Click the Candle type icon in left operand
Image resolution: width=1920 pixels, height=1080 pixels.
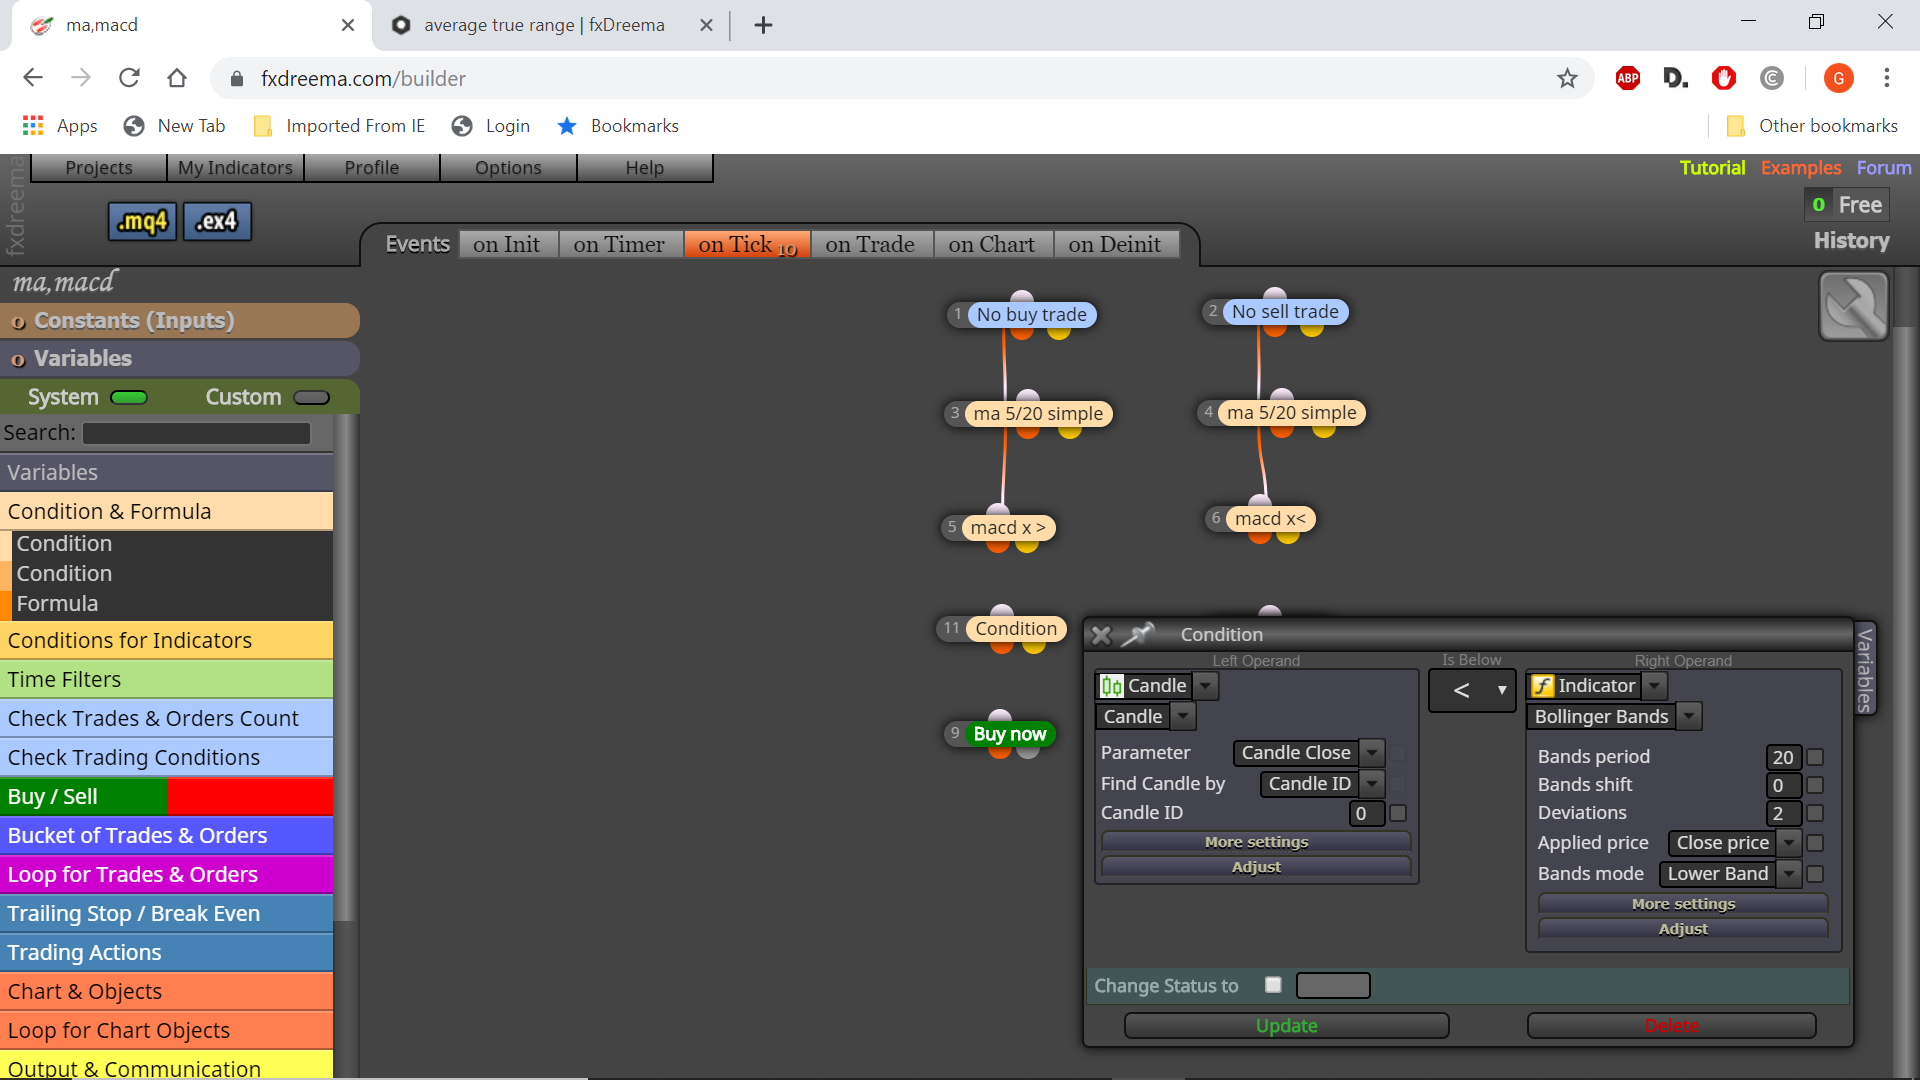click(1111, 686)
